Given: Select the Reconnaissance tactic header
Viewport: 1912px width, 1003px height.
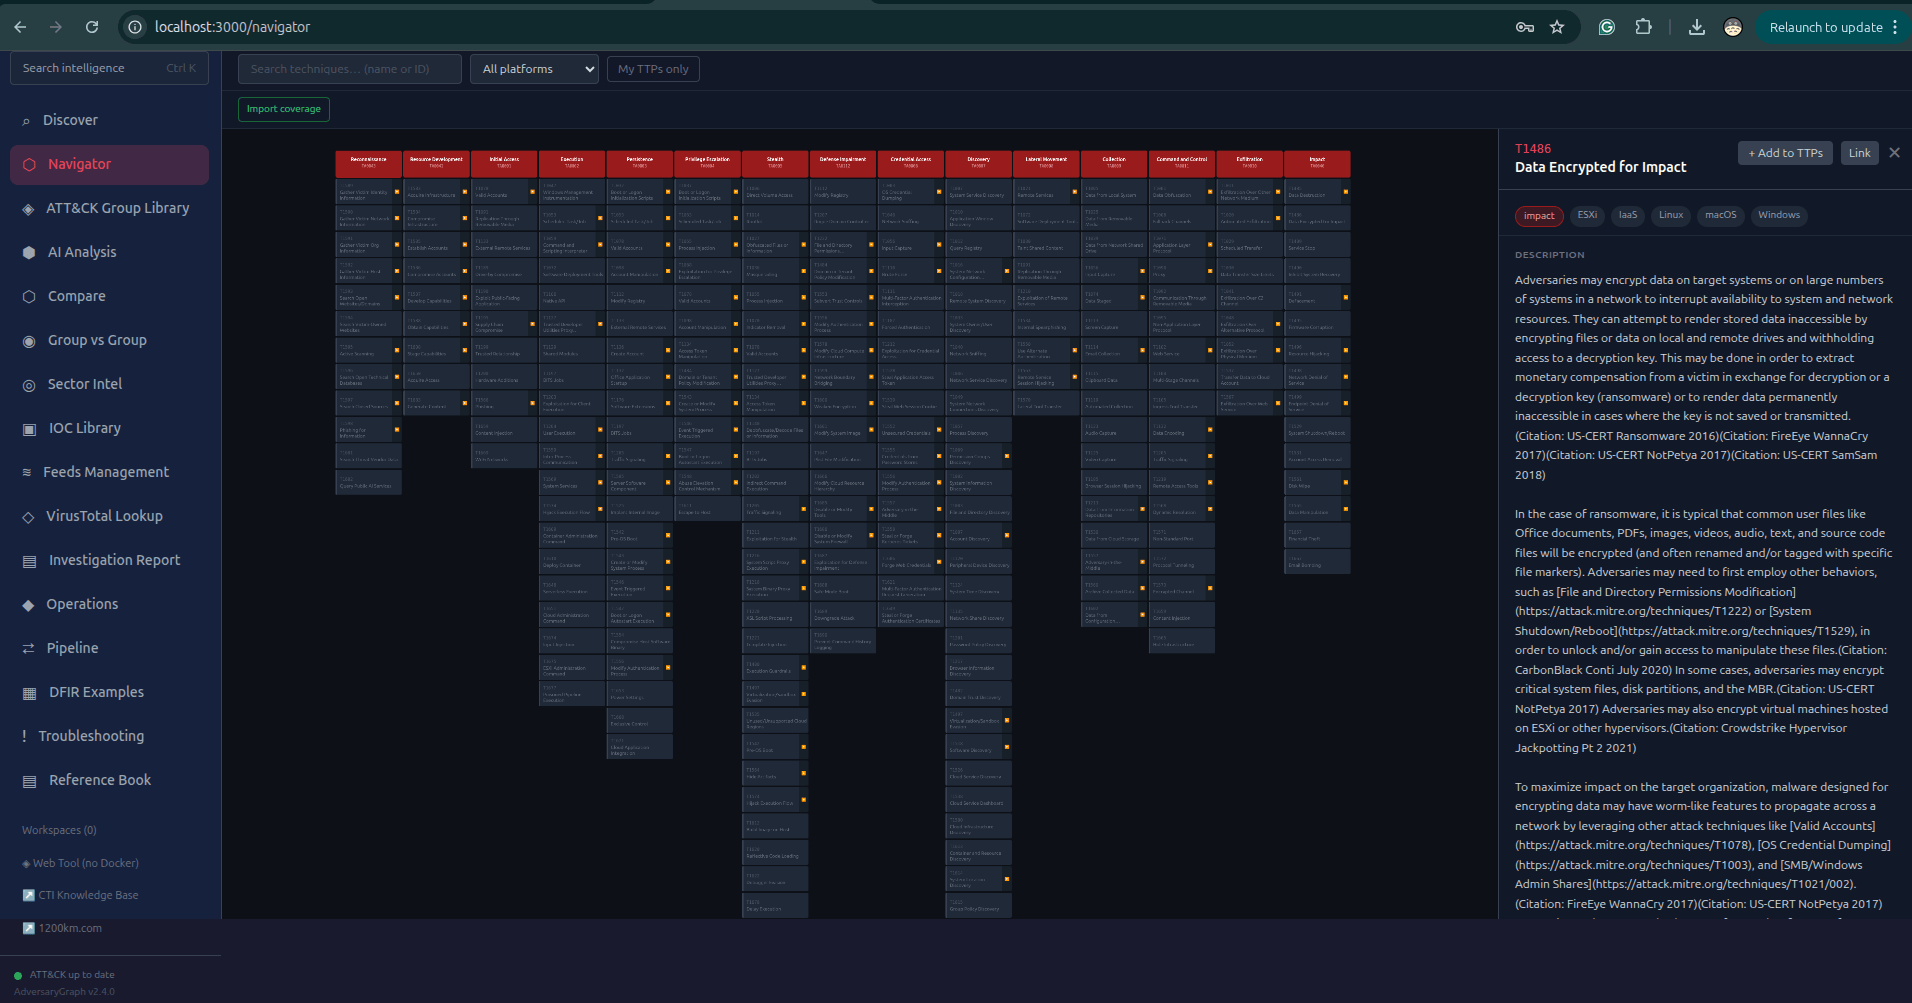Looking at the screenshot, I should coord(369,164).
